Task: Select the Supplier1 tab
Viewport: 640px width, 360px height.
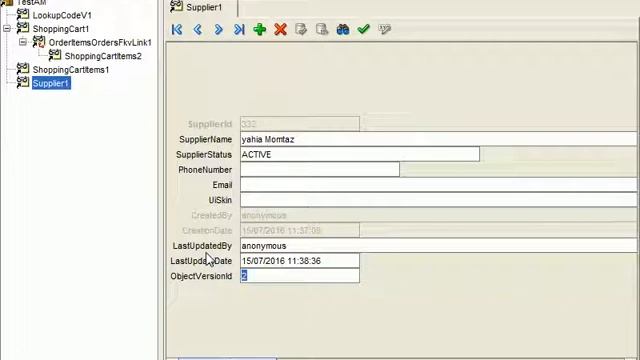Action: (203, 7)
